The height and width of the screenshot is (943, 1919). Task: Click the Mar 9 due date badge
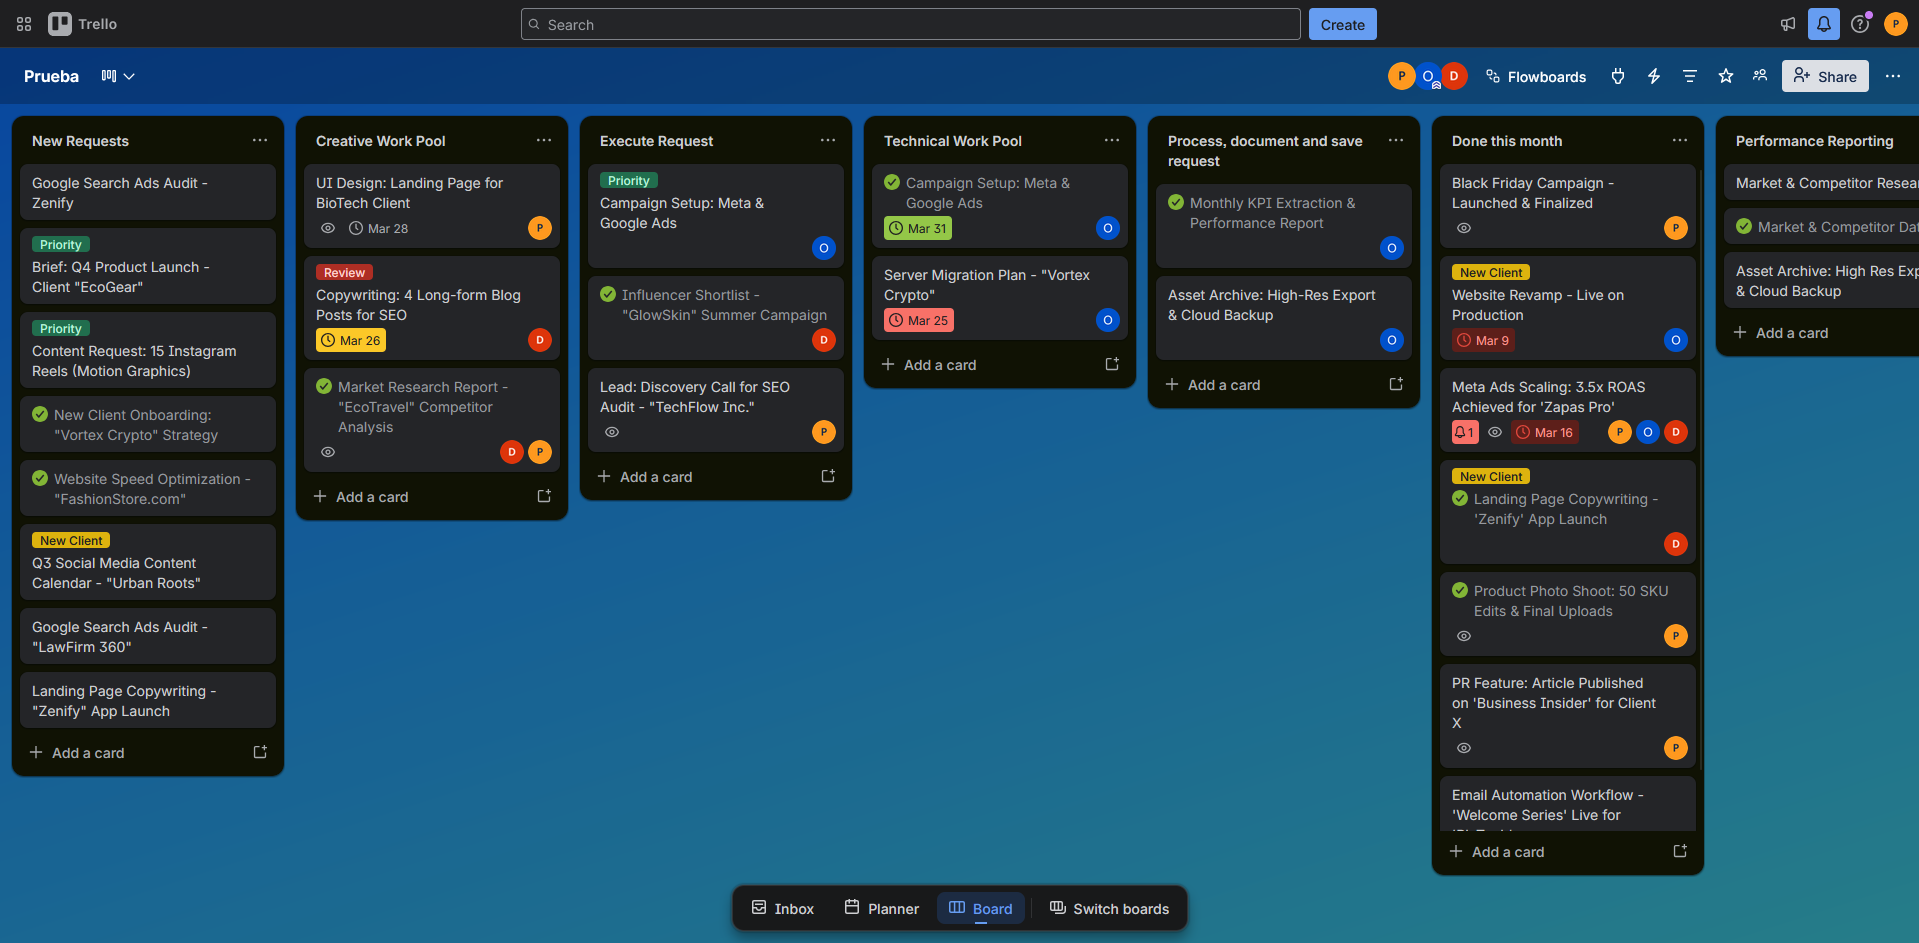tap(1483, 340)
